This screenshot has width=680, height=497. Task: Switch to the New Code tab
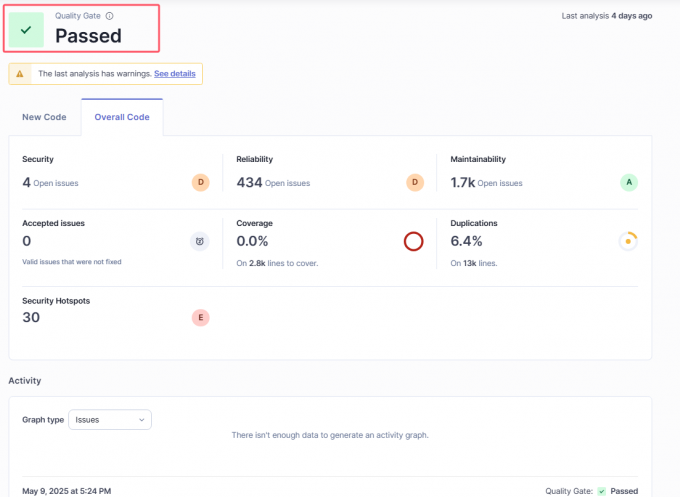[44, 117]
